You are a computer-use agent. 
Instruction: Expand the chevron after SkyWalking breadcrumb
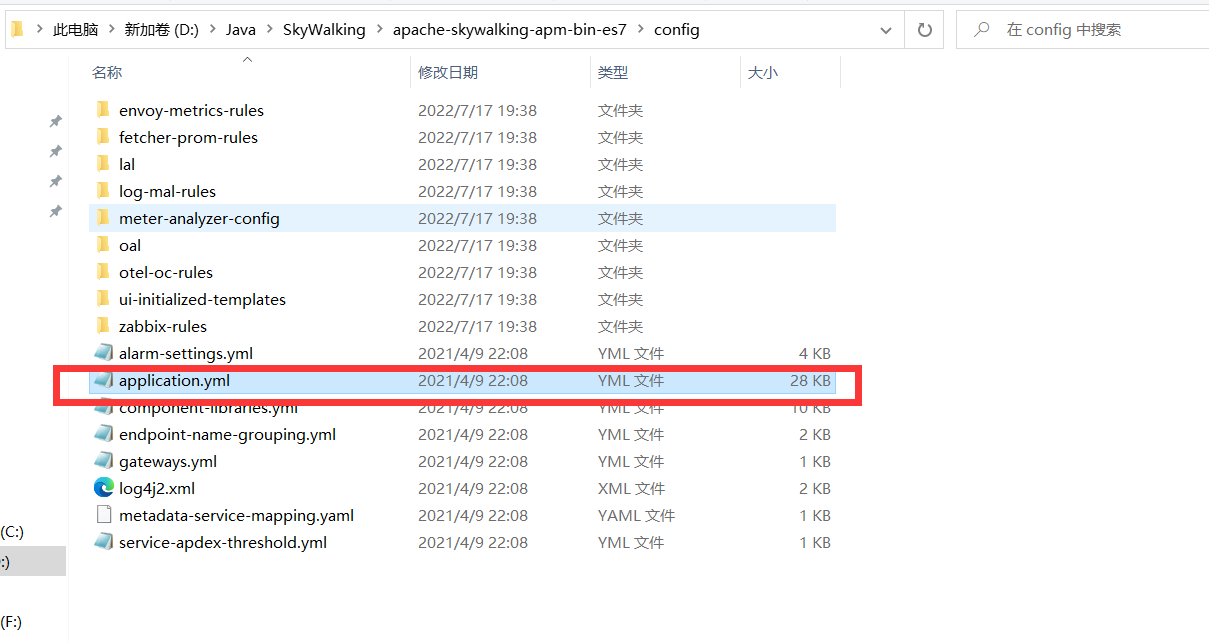coord(379,30)
